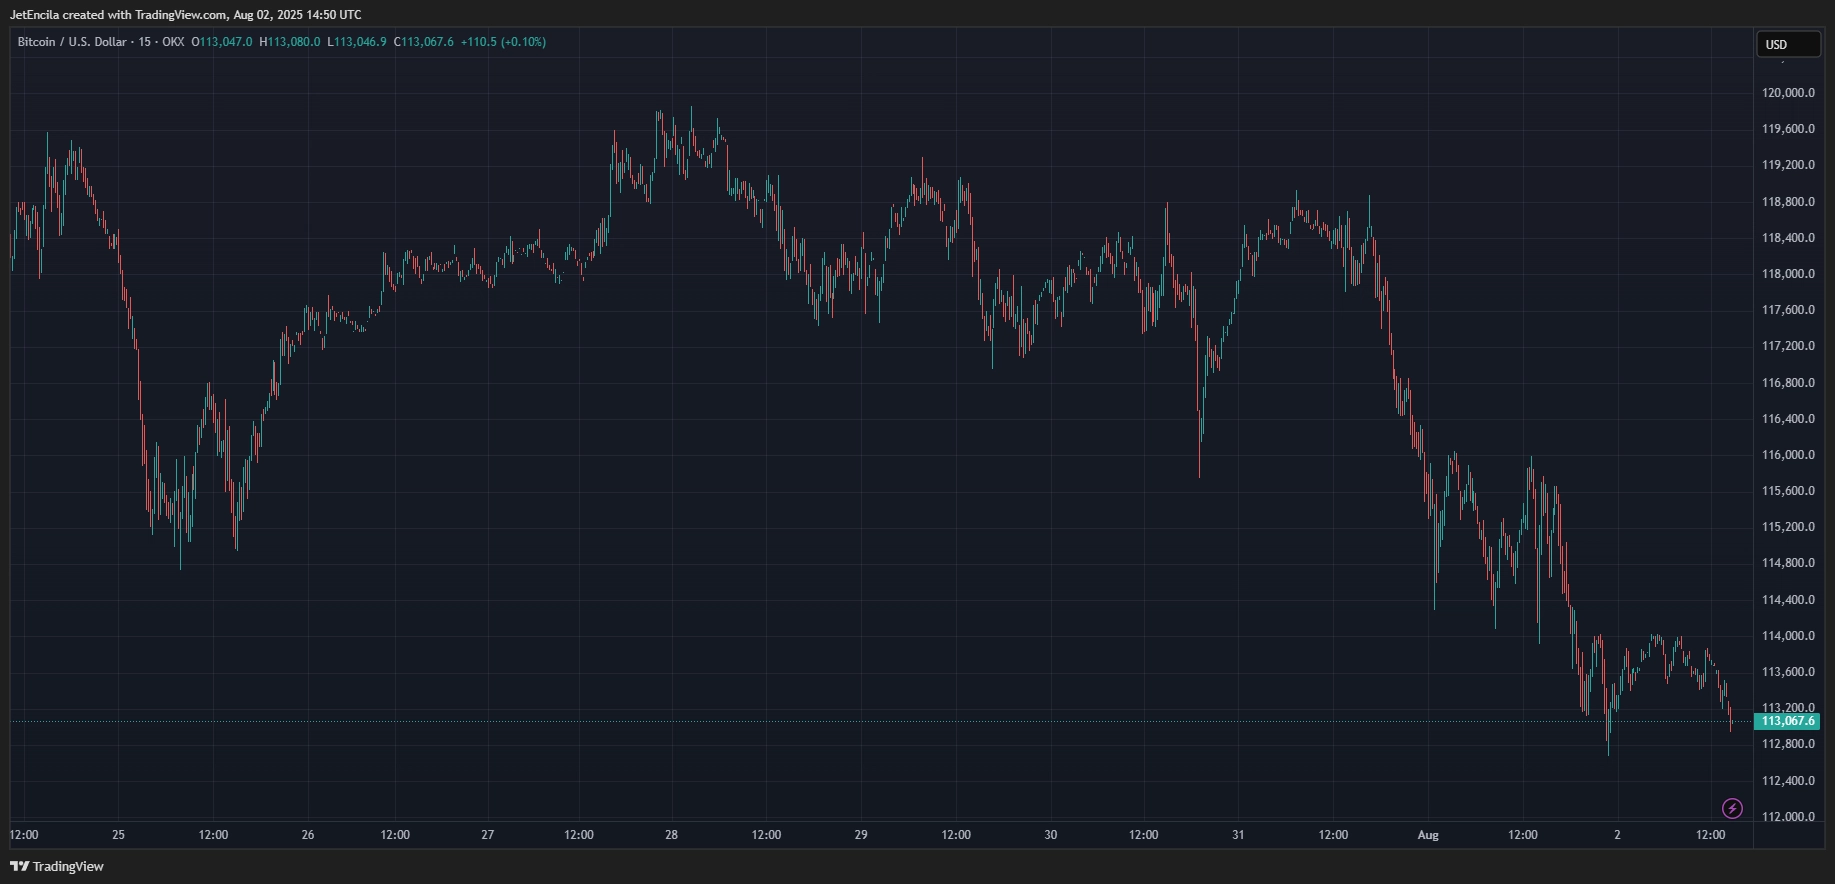
Task: Click the current price label 113,067.6
Action: coord(1787,721)
